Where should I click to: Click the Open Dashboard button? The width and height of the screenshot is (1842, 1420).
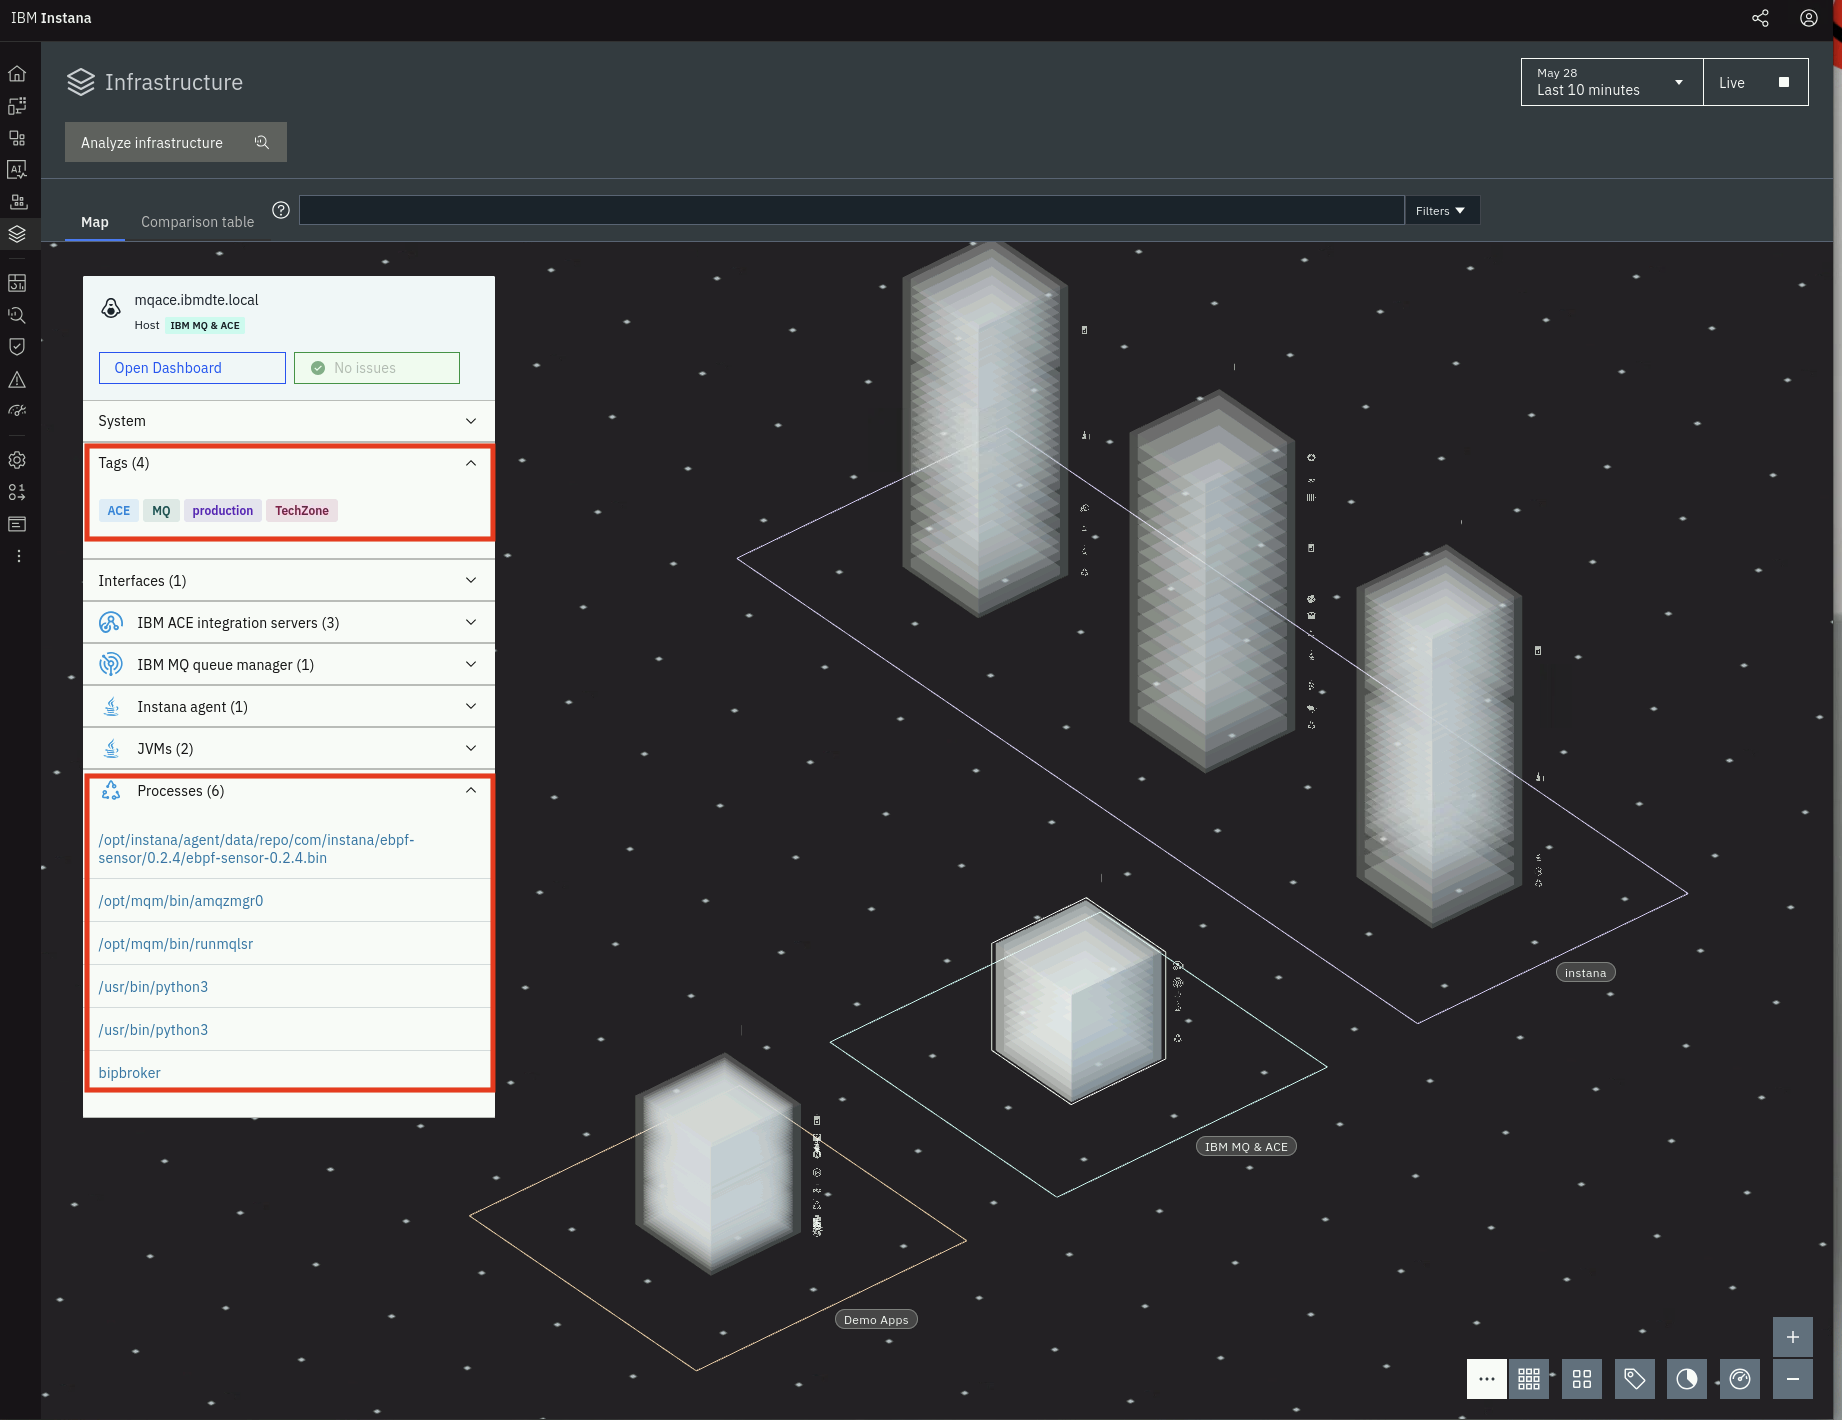coord(192,368)
